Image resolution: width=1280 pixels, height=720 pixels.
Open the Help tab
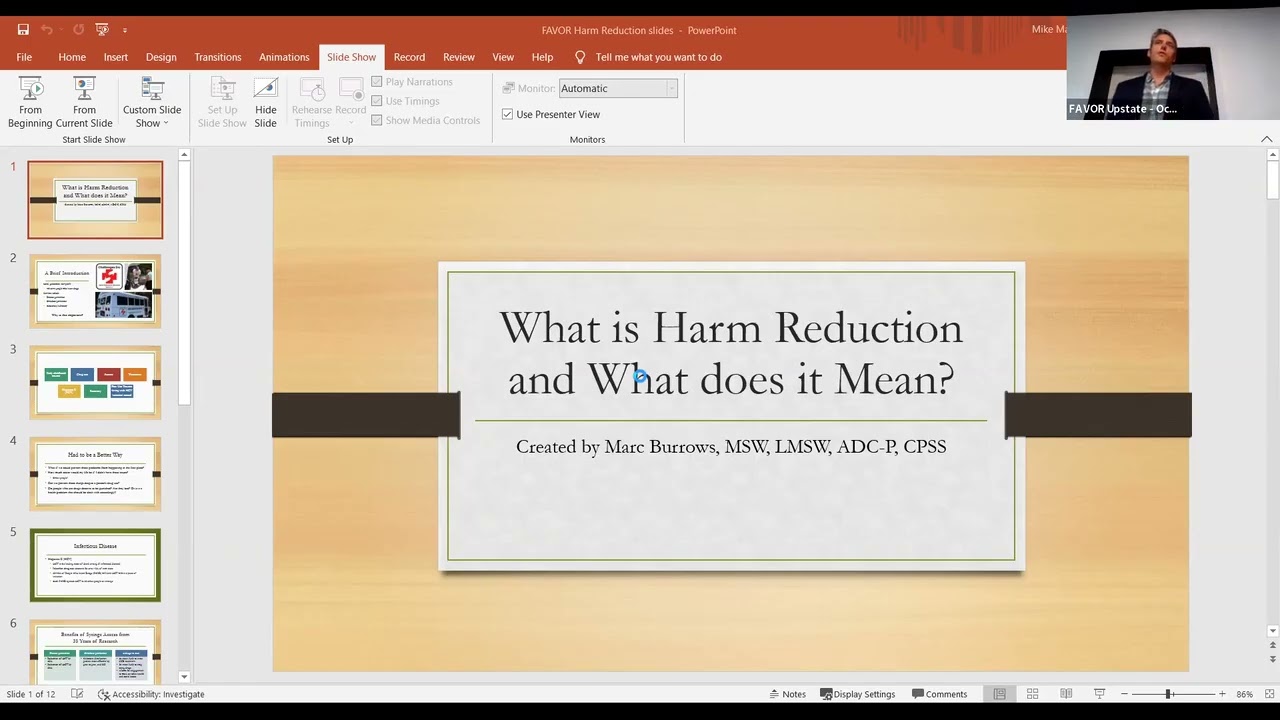[542, 57]
